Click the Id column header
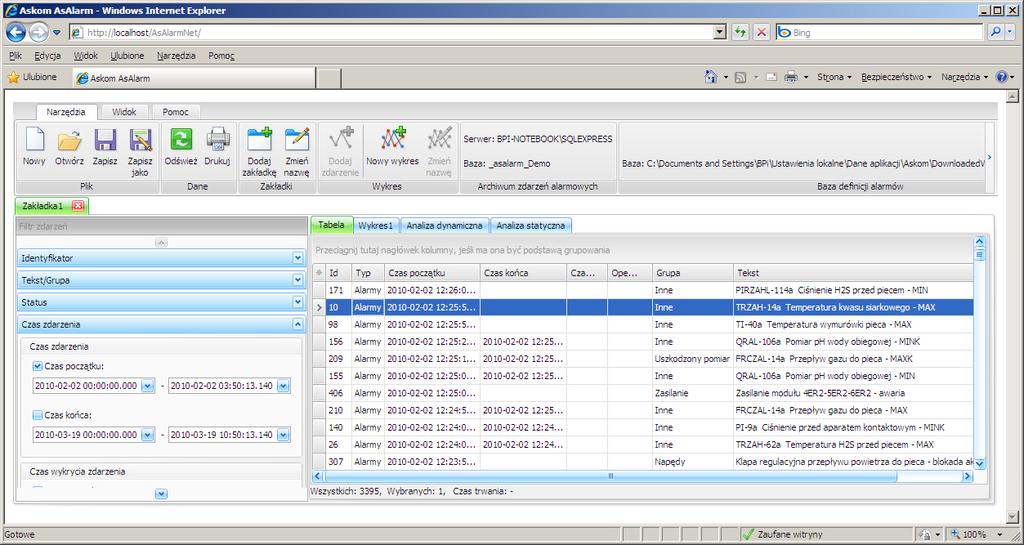 pyautogui.click(x=338, y=272)
